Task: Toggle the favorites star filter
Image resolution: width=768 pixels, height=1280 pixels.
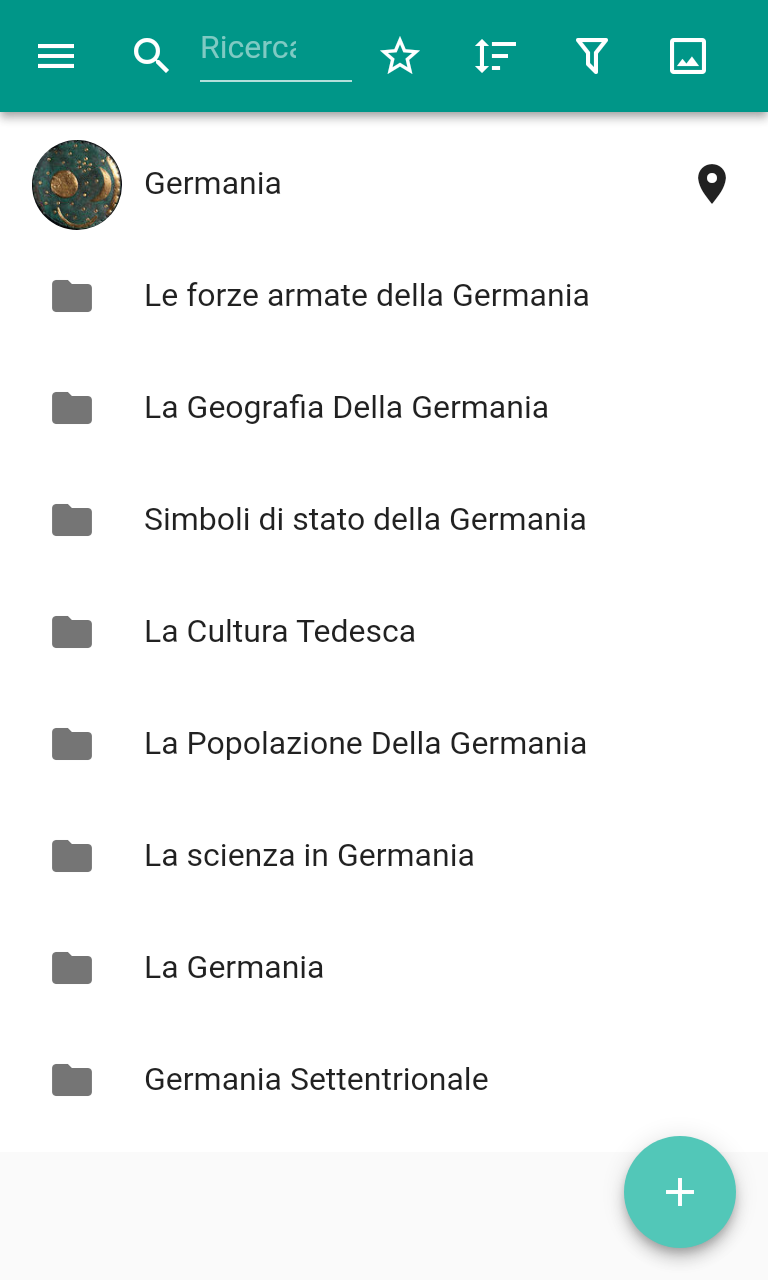Action: tap(400, 56)
